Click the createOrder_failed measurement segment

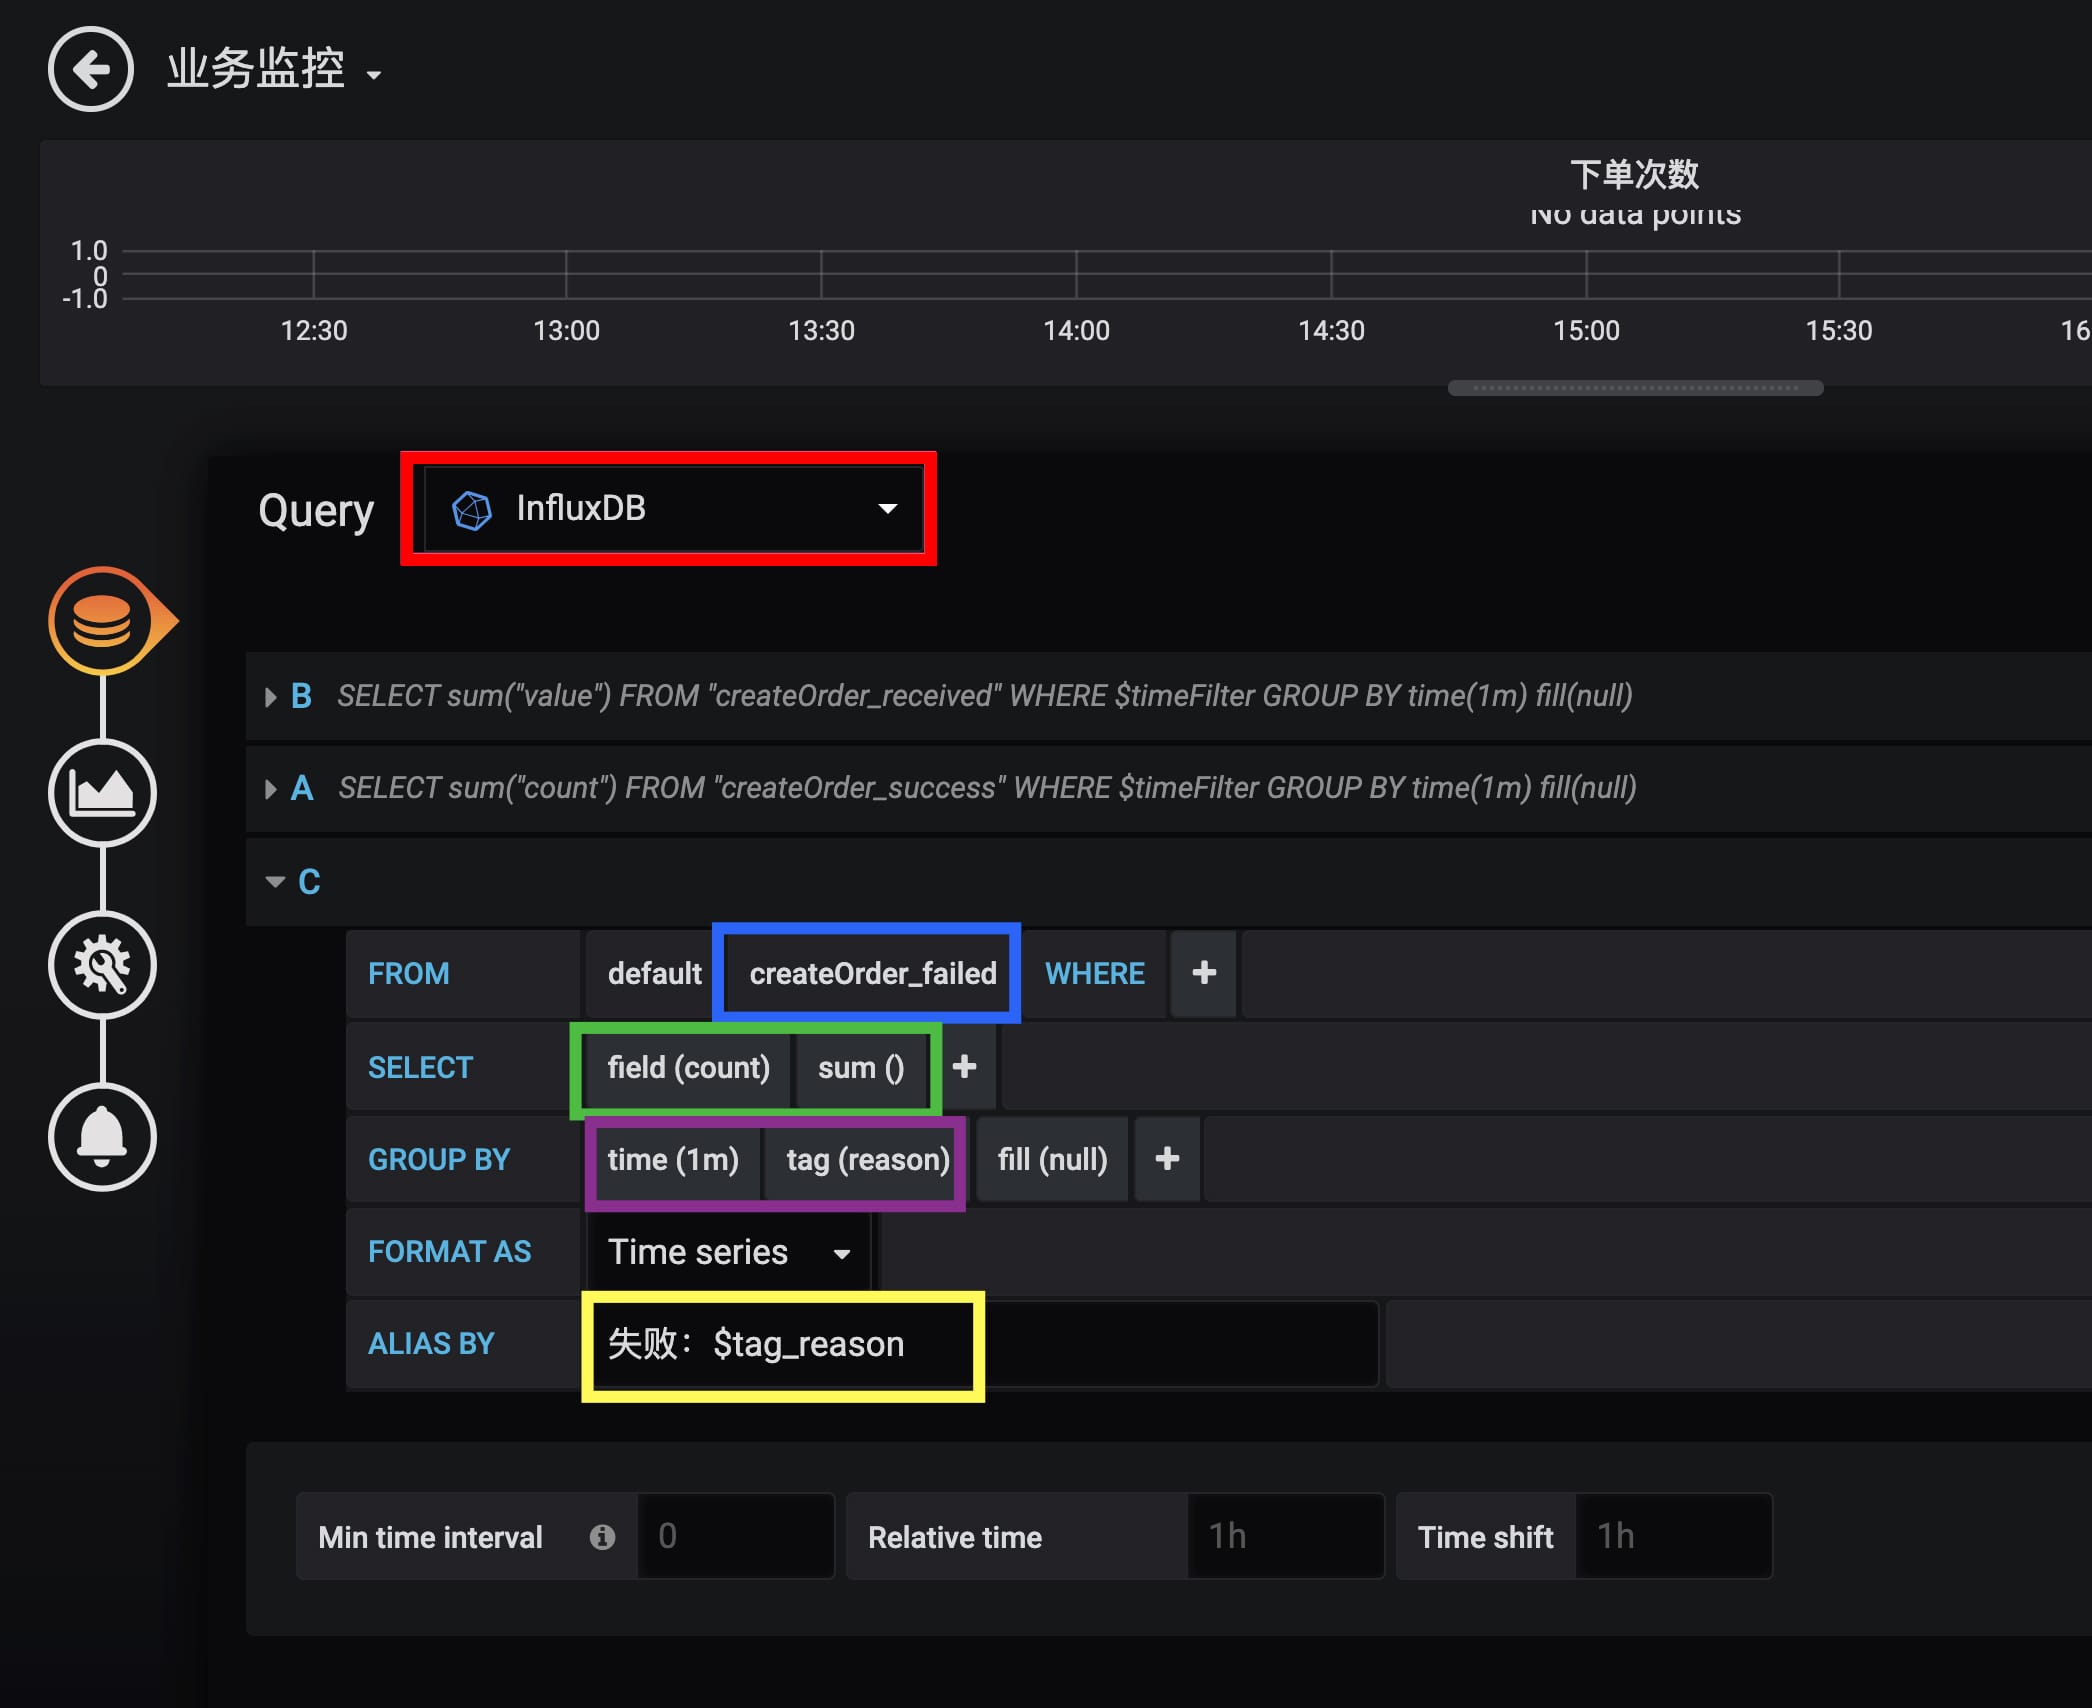[872, 973]
